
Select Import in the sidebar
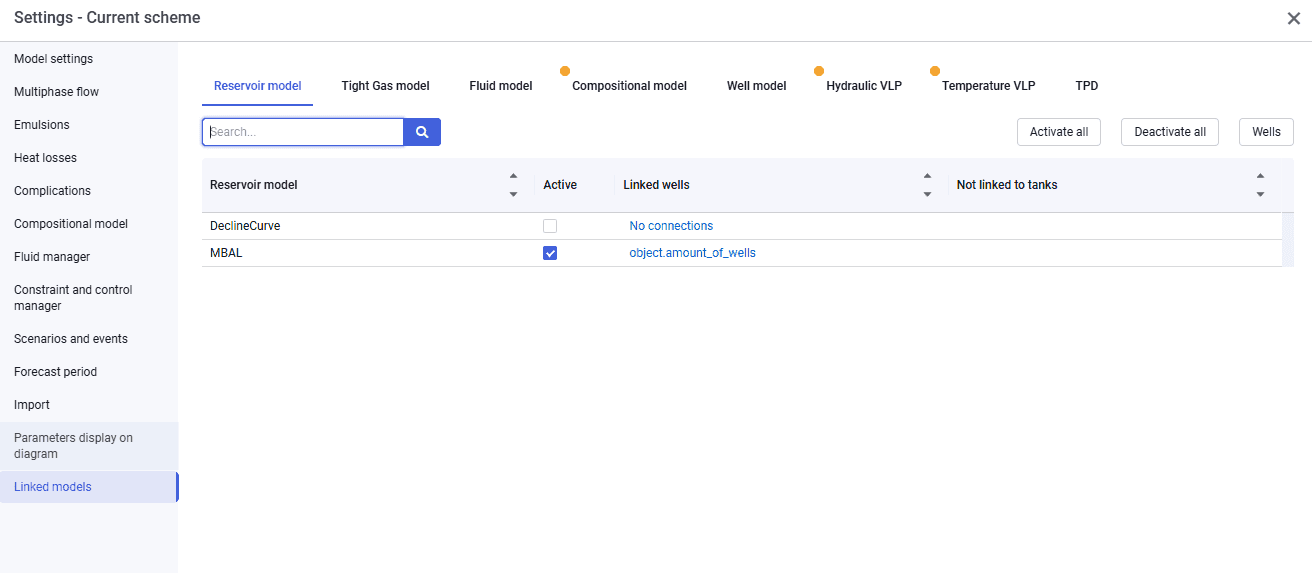(89, 405)
